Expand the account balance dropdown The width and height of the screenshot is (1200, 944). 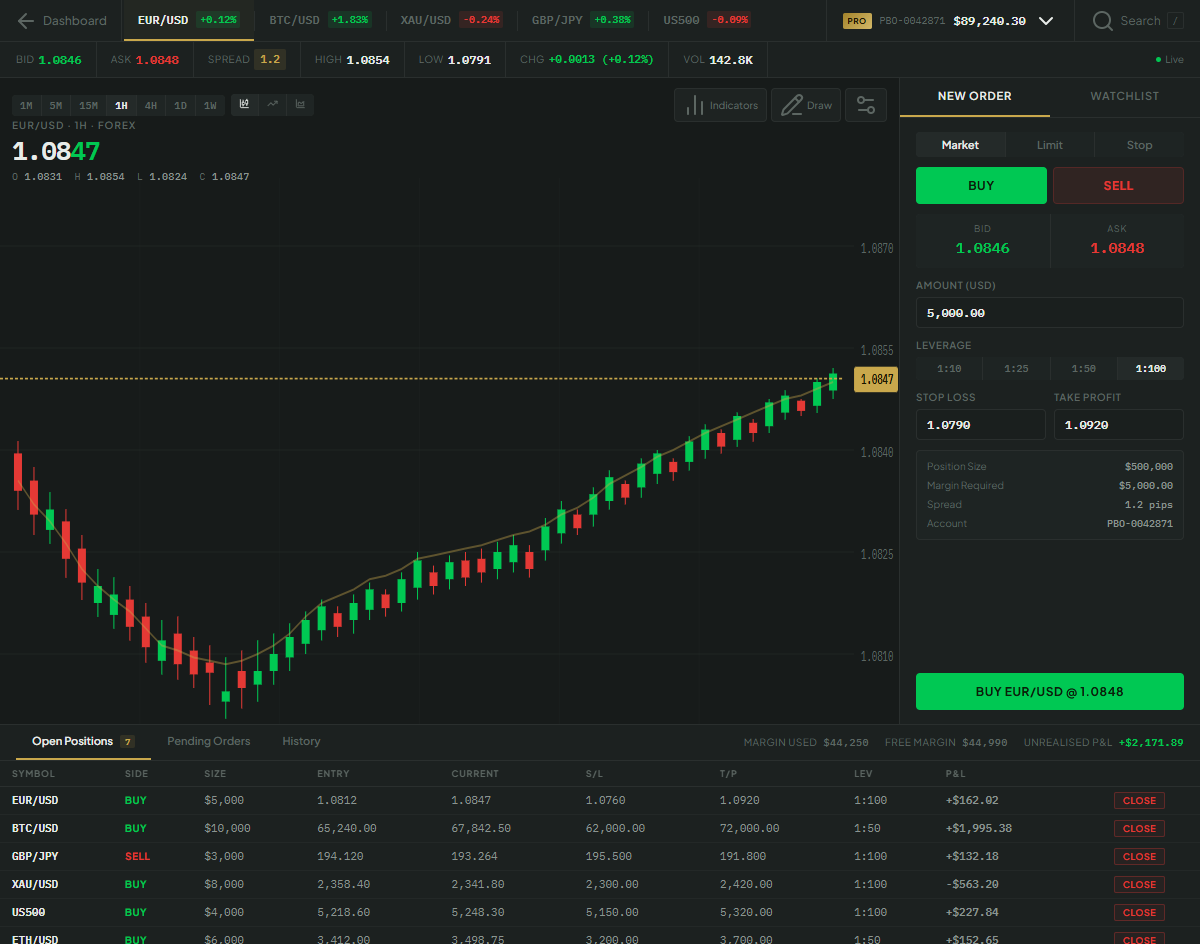click(x=1046, y=20)
